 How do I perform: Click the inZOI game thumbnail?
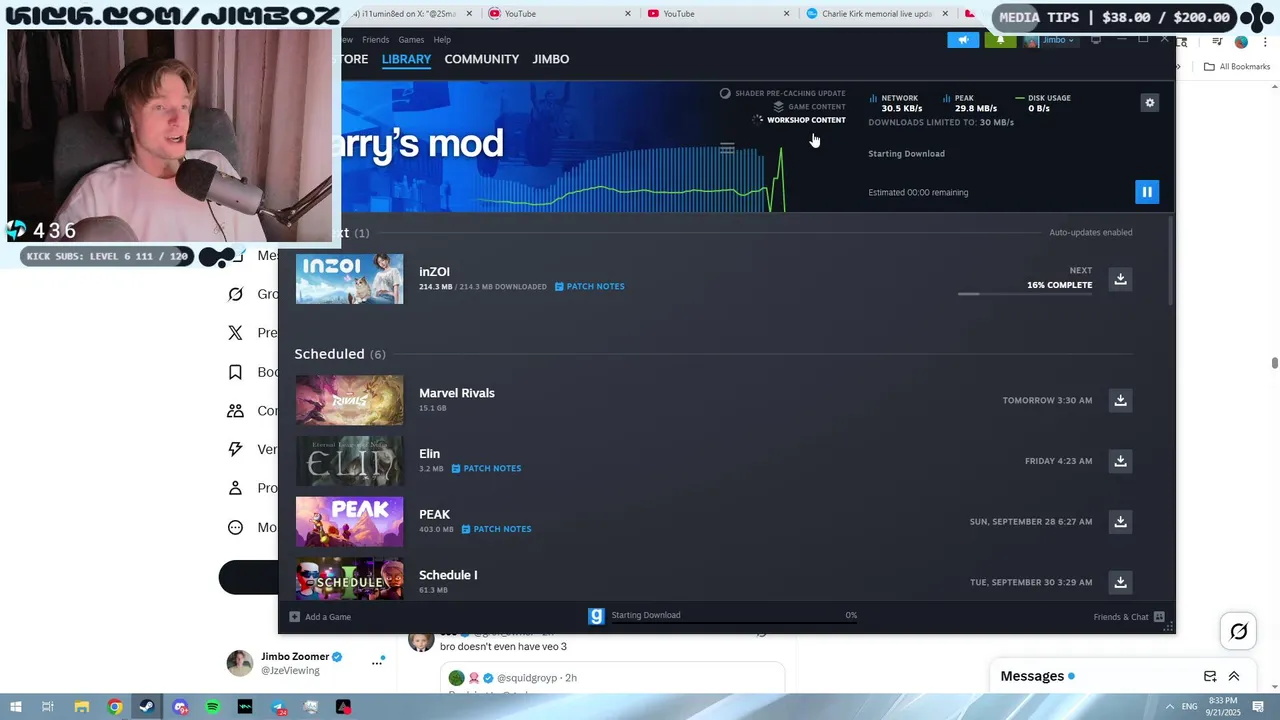tap(349, 279)
